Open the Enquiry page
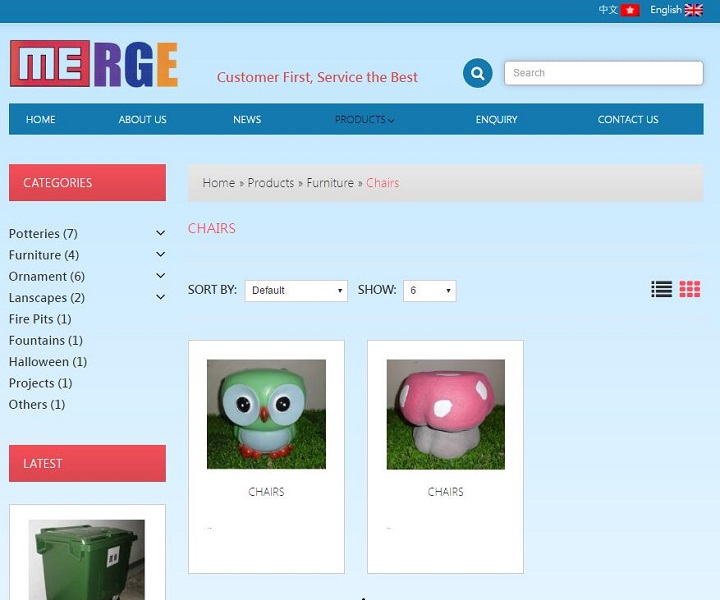 pos(496,119)
